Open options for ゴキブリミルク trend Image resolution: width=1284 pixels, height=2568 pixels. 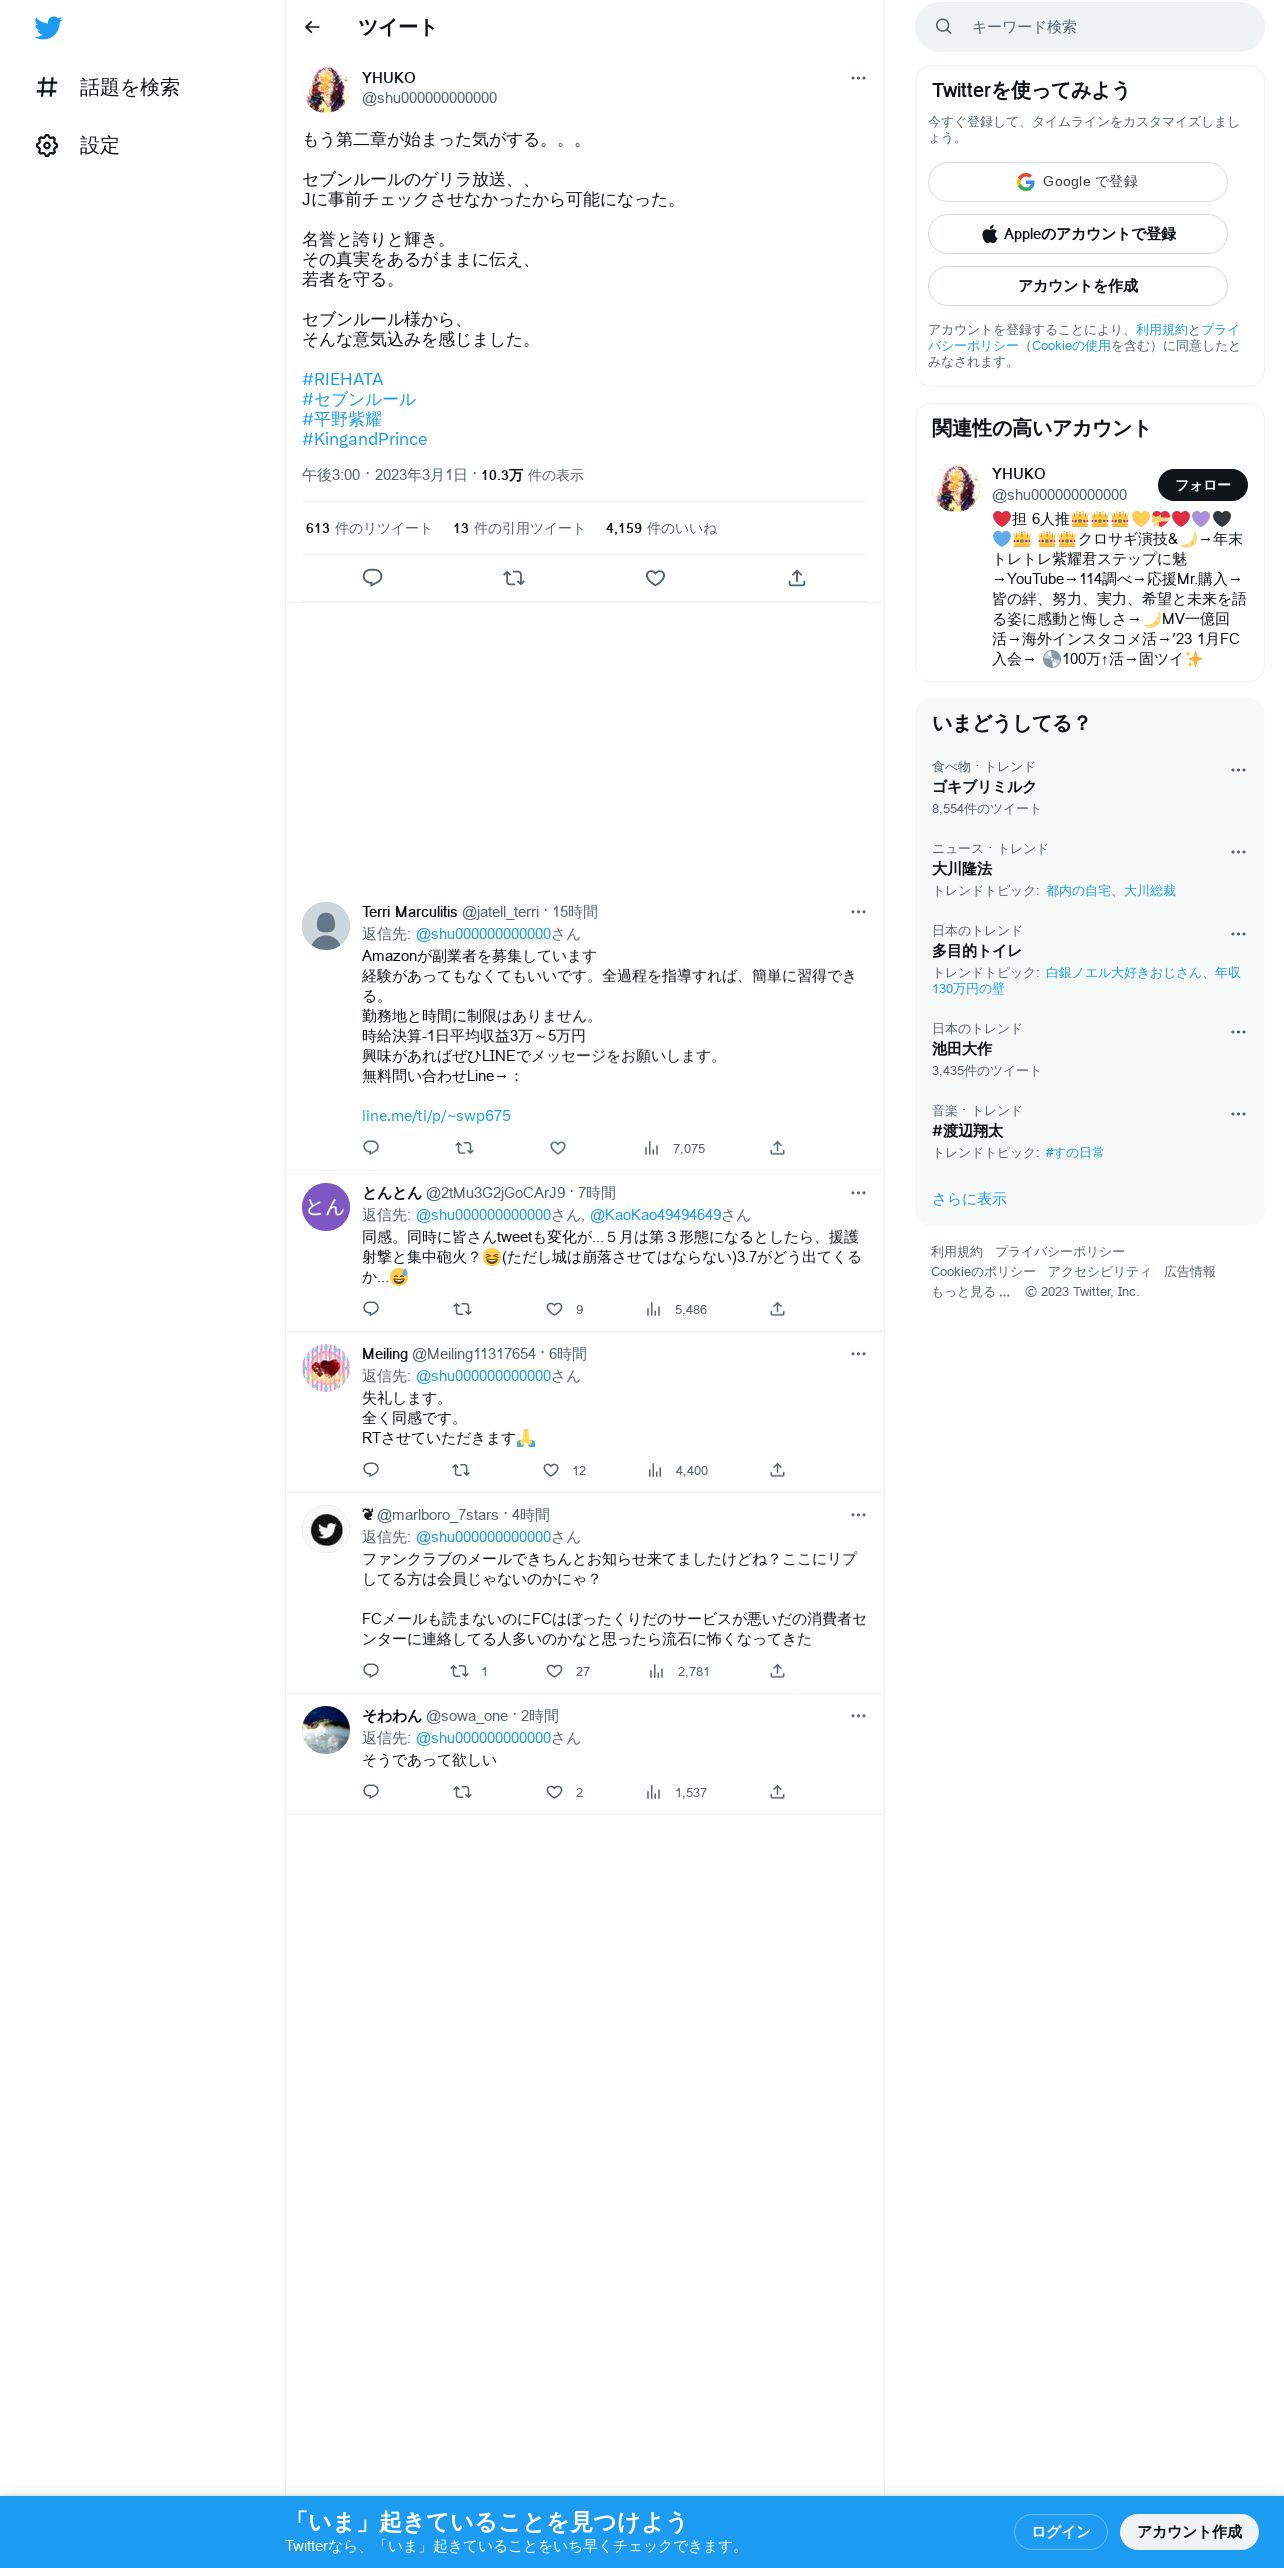(x=1238, y=770)
